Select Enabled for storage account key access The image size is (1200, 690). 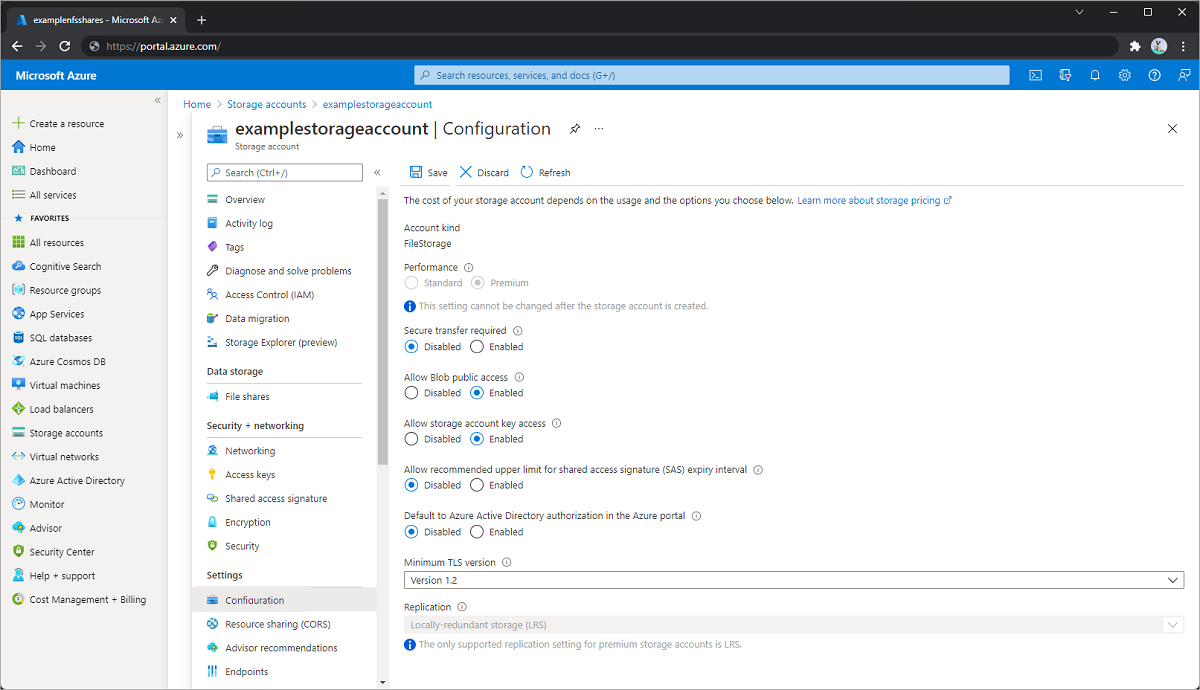coord(477,439)
